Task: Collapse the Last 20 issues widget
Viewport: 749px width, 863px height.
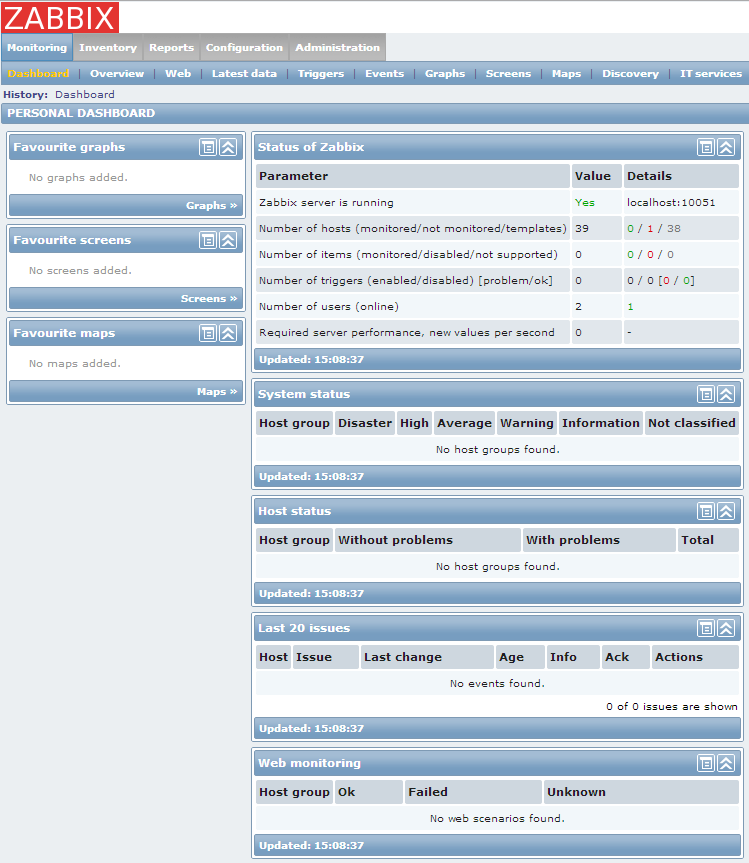Action: [x=726, y=628]
